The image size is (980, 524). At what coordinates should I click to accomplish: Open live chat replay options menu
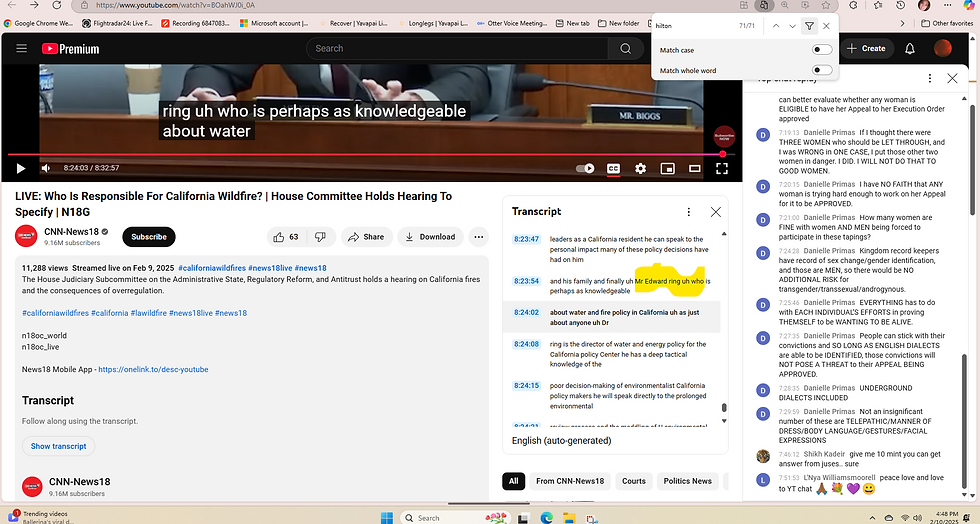coord(929,78)
